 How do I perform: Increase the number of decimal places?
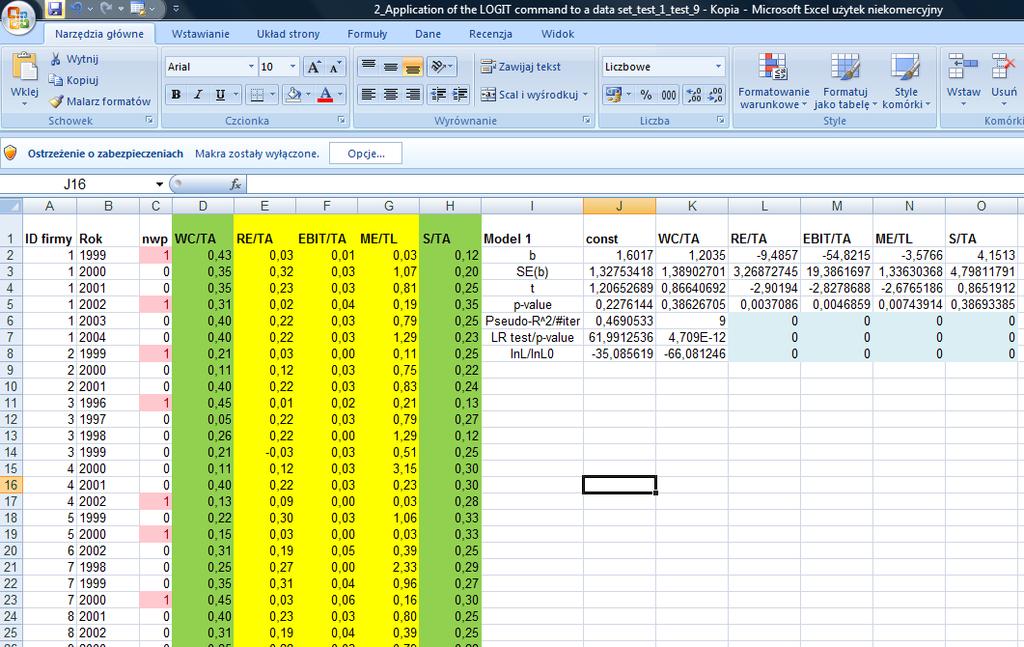coord(694,95)
